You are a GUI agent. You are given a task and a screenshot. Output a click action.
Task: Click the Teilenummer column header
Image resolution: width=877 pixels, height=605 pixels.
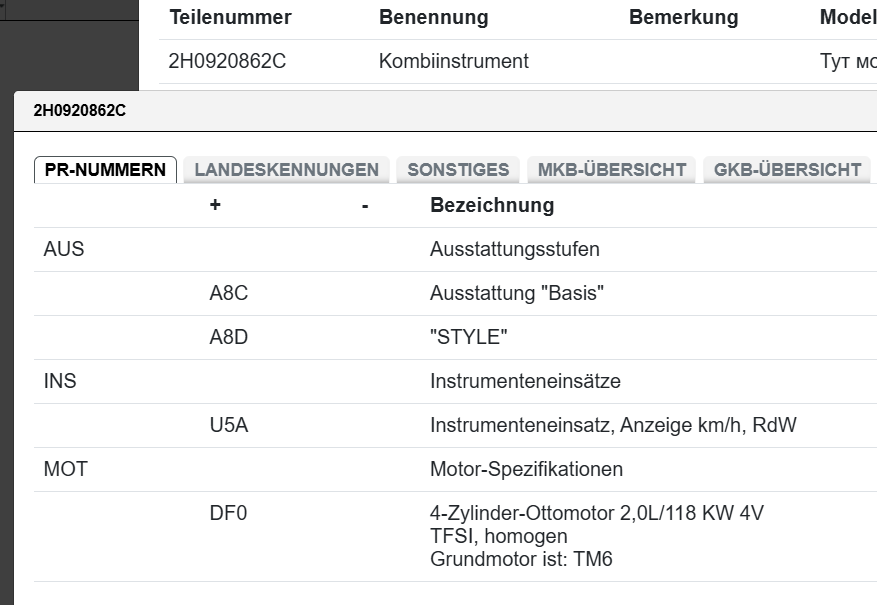[231, 17]
